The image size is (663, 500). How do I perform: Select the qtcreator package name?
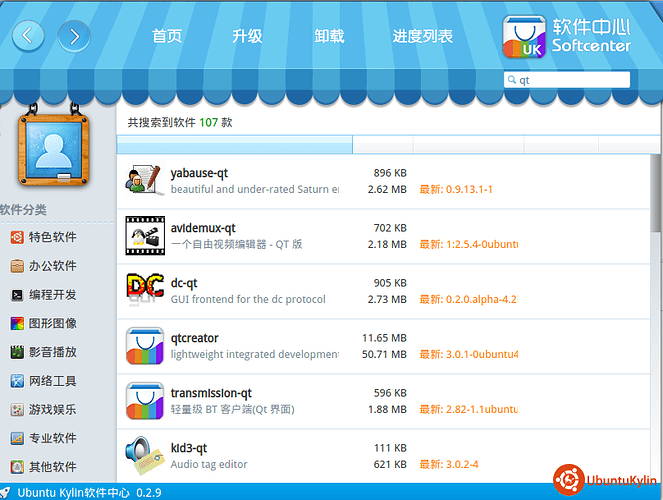point(195,338)
